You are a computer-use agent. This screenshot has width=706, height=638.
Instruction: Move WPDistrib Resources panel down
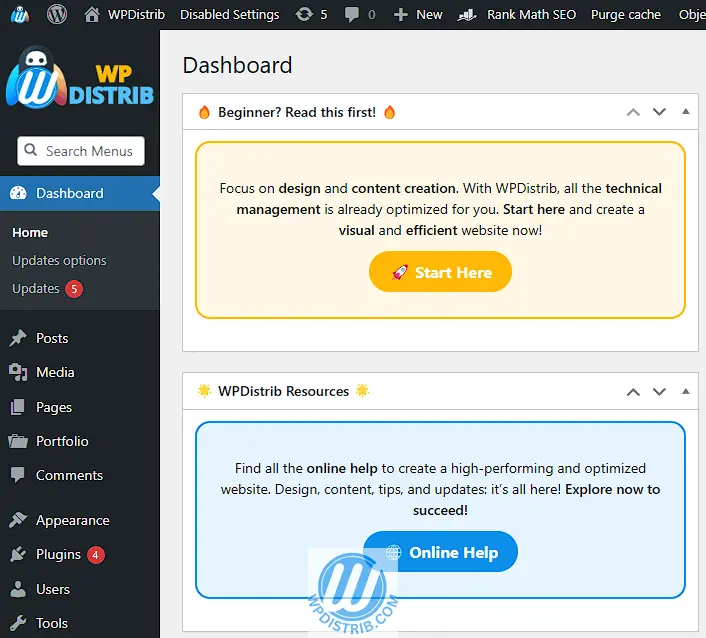[x=659, y=392]
